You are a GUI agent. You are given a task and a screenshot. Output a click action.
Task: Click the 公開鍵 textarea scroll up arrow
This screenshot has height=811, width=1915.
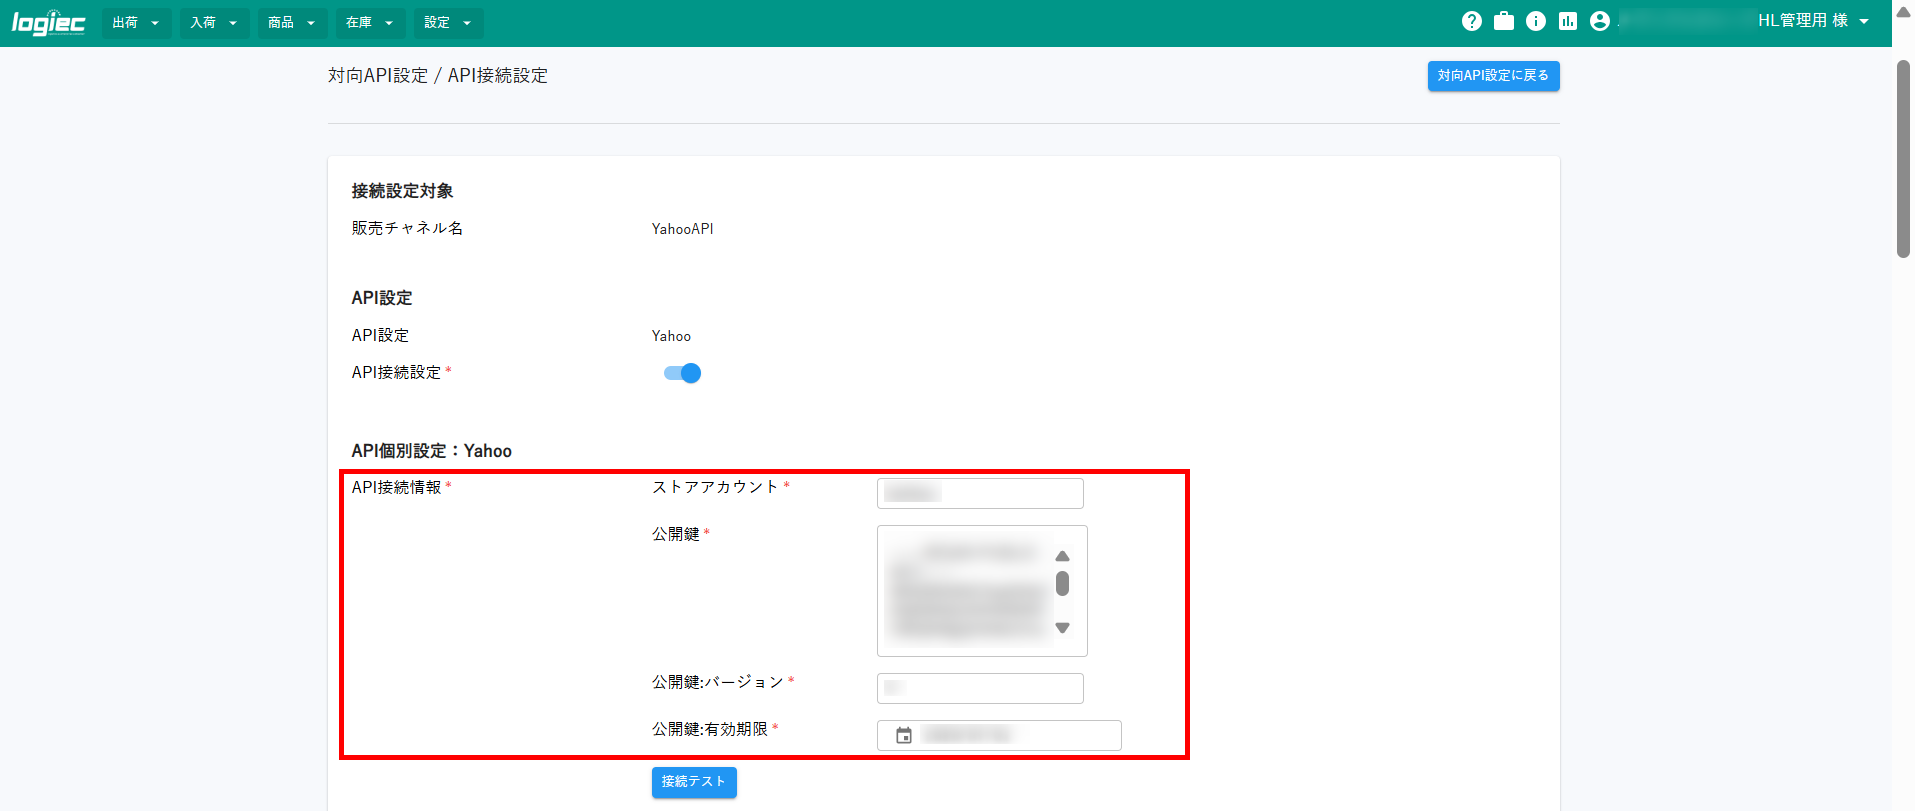click(1062, 556)
